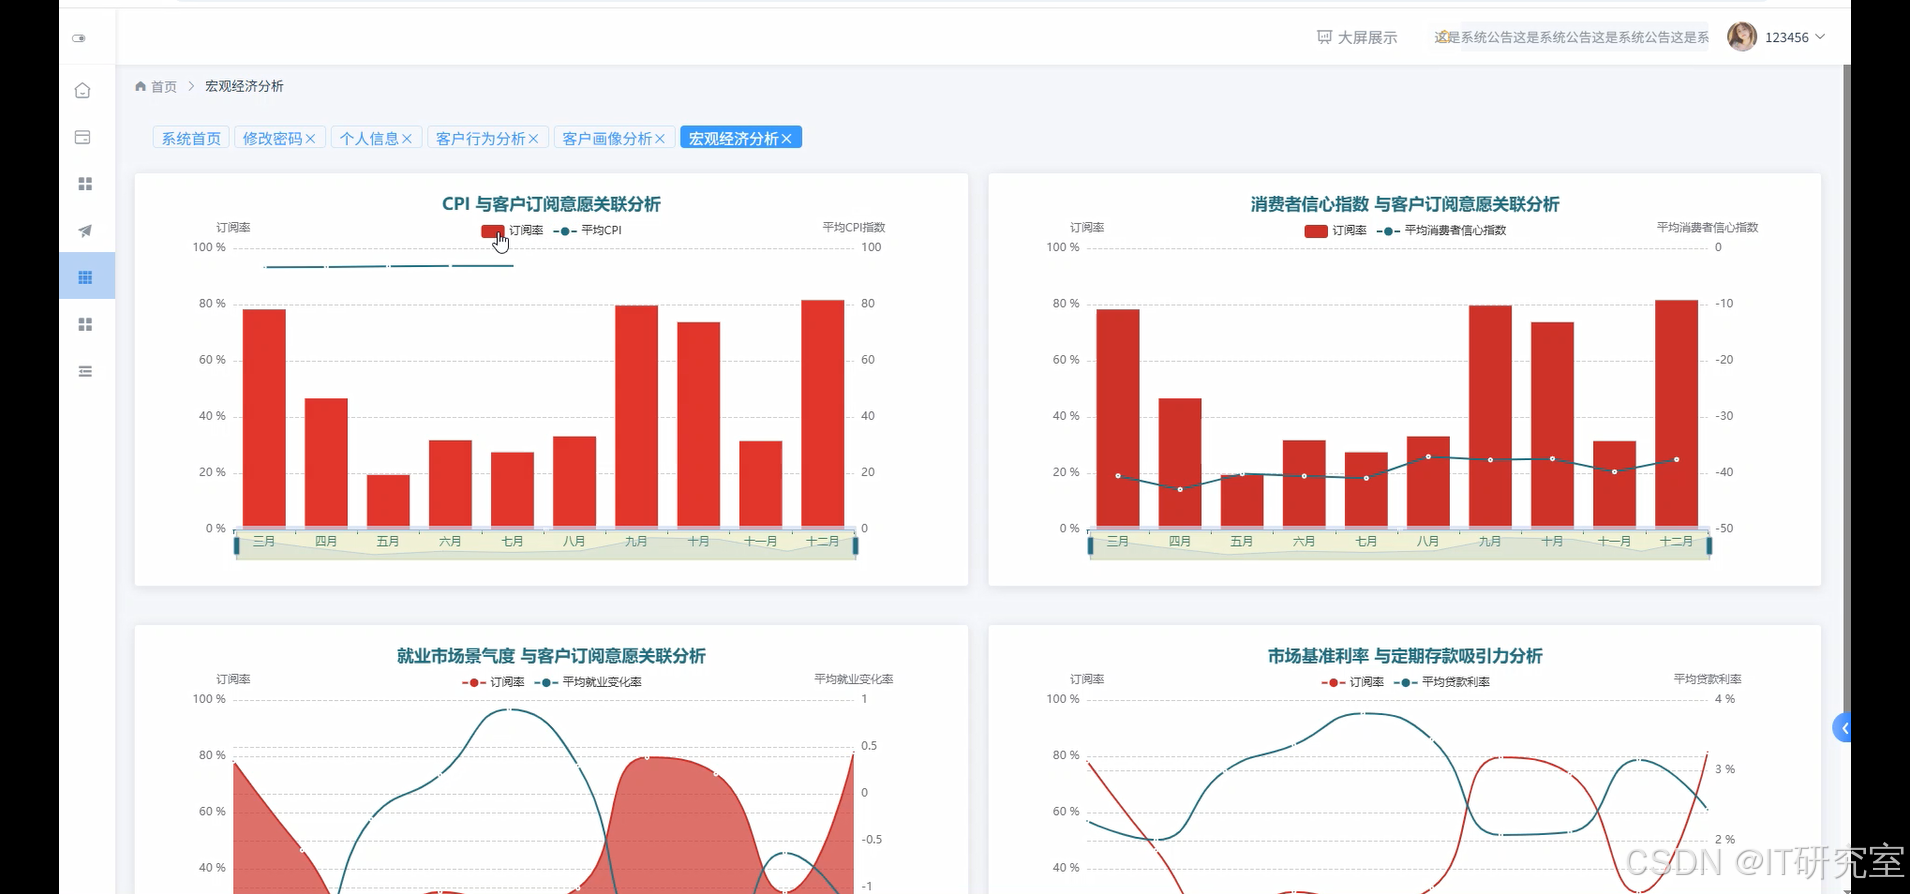Toggle 订阅率 legend in interest rate chart
1910x894 pixels.
tap(1352, 682)
